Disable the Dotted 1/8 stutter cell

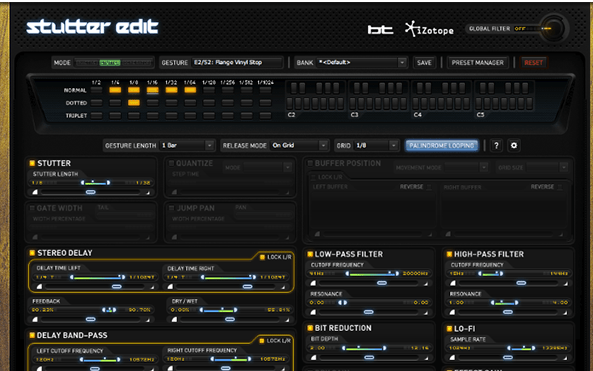[x=134, y=102]
